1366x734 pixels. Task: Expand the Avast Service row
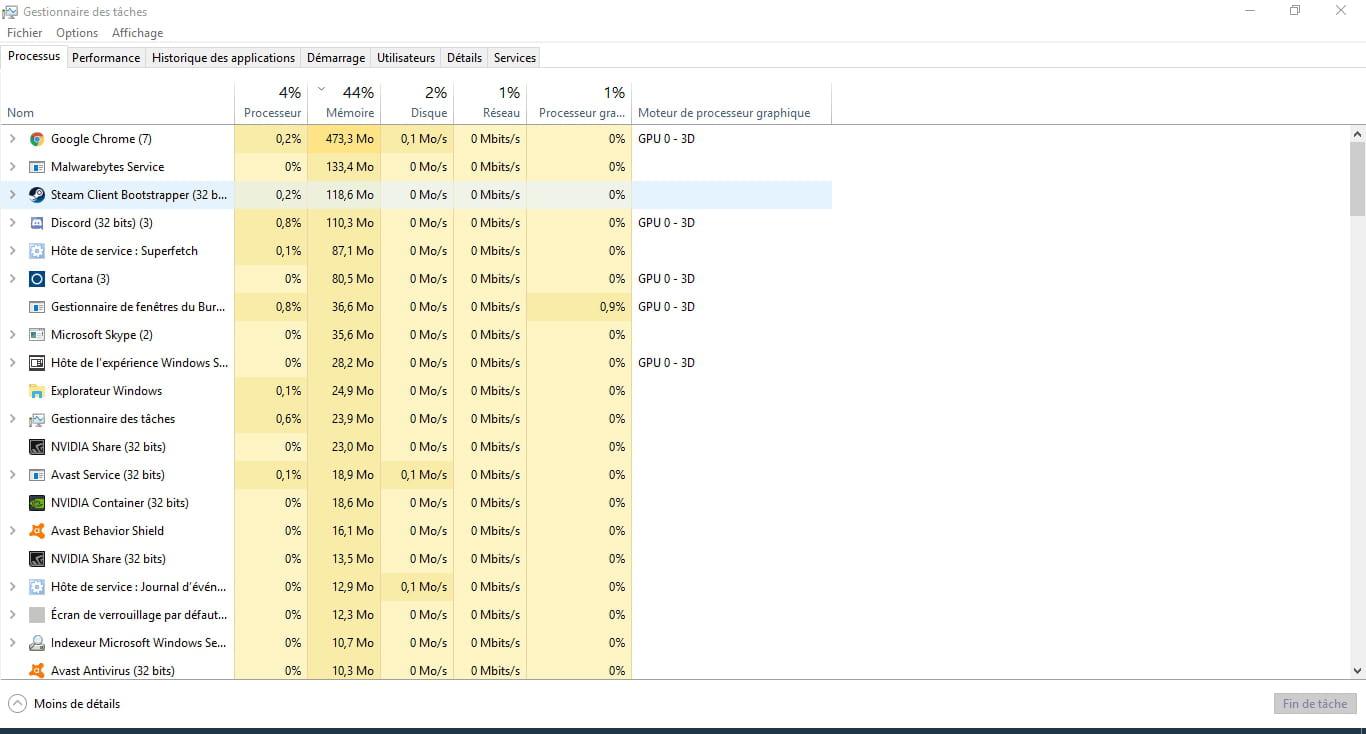pyautogui.click(x=12, y=475)
